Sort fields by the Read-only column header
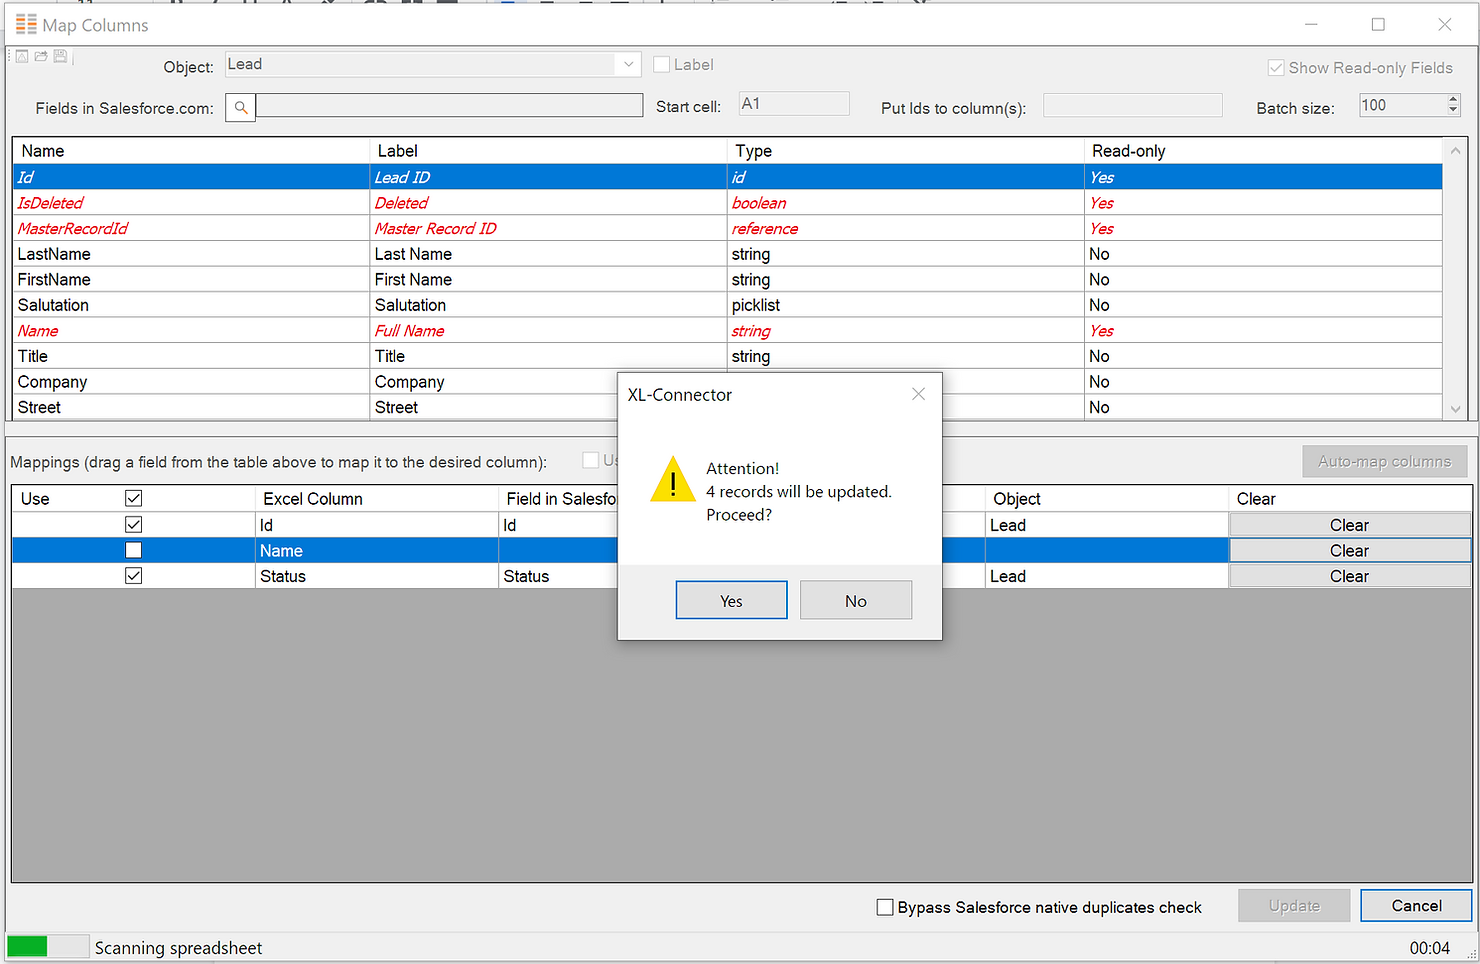 pos(1263,151)
